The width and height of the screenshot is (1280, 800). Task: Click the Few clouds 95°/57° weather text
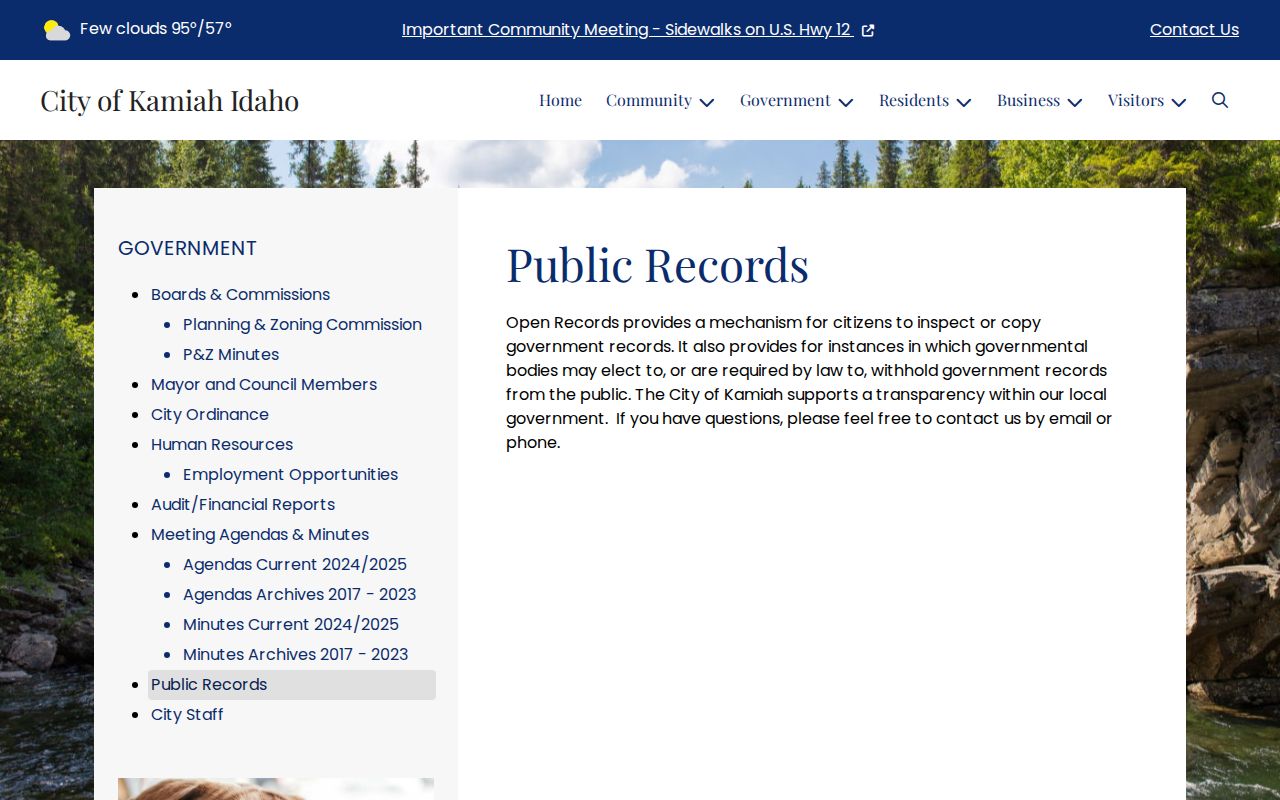click(156, 29)
